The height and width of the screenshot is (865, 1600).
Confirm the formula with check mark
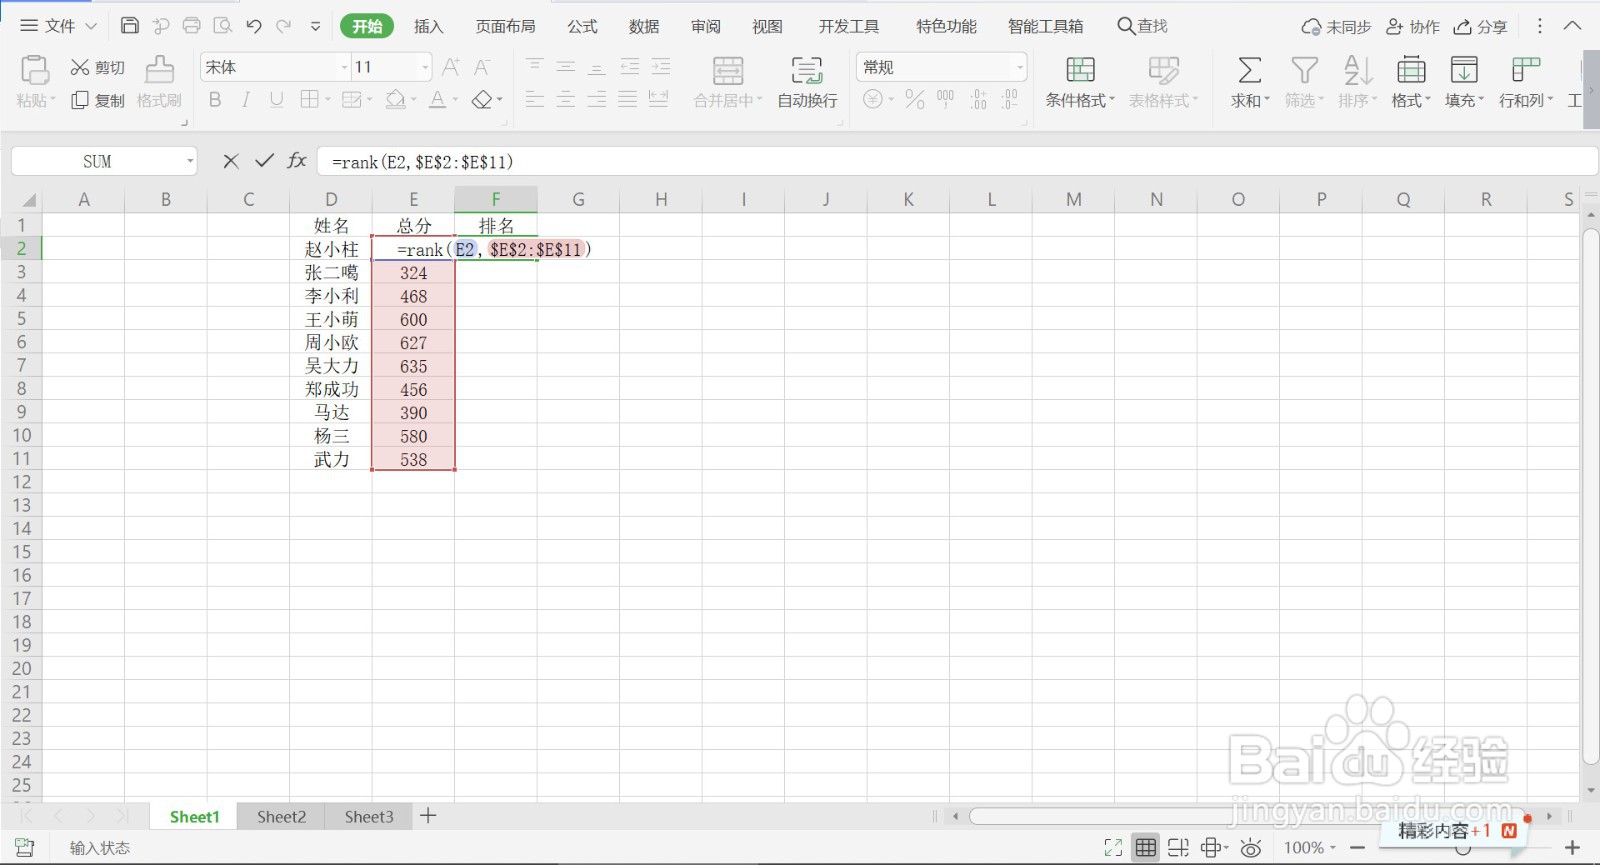(x=264, y=161)
